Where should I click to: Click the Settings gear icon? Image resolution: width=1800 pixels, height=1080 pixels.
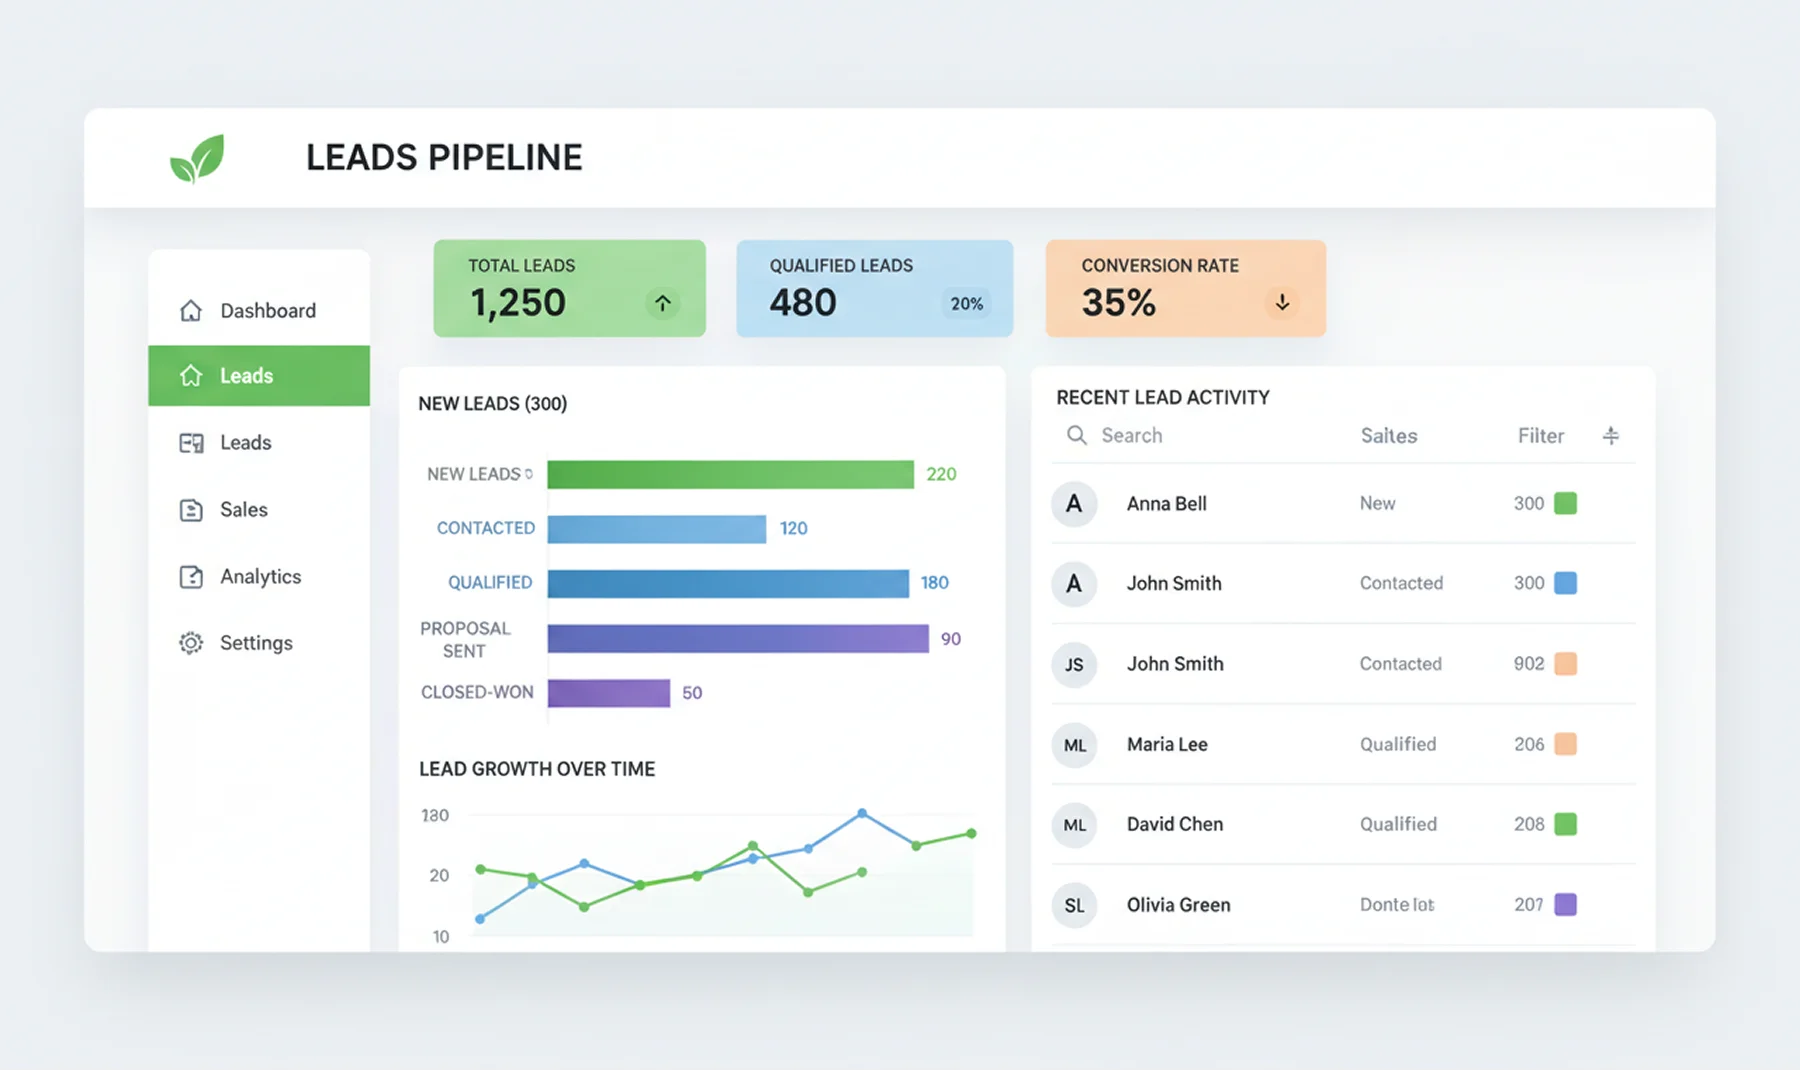point(191,643)
